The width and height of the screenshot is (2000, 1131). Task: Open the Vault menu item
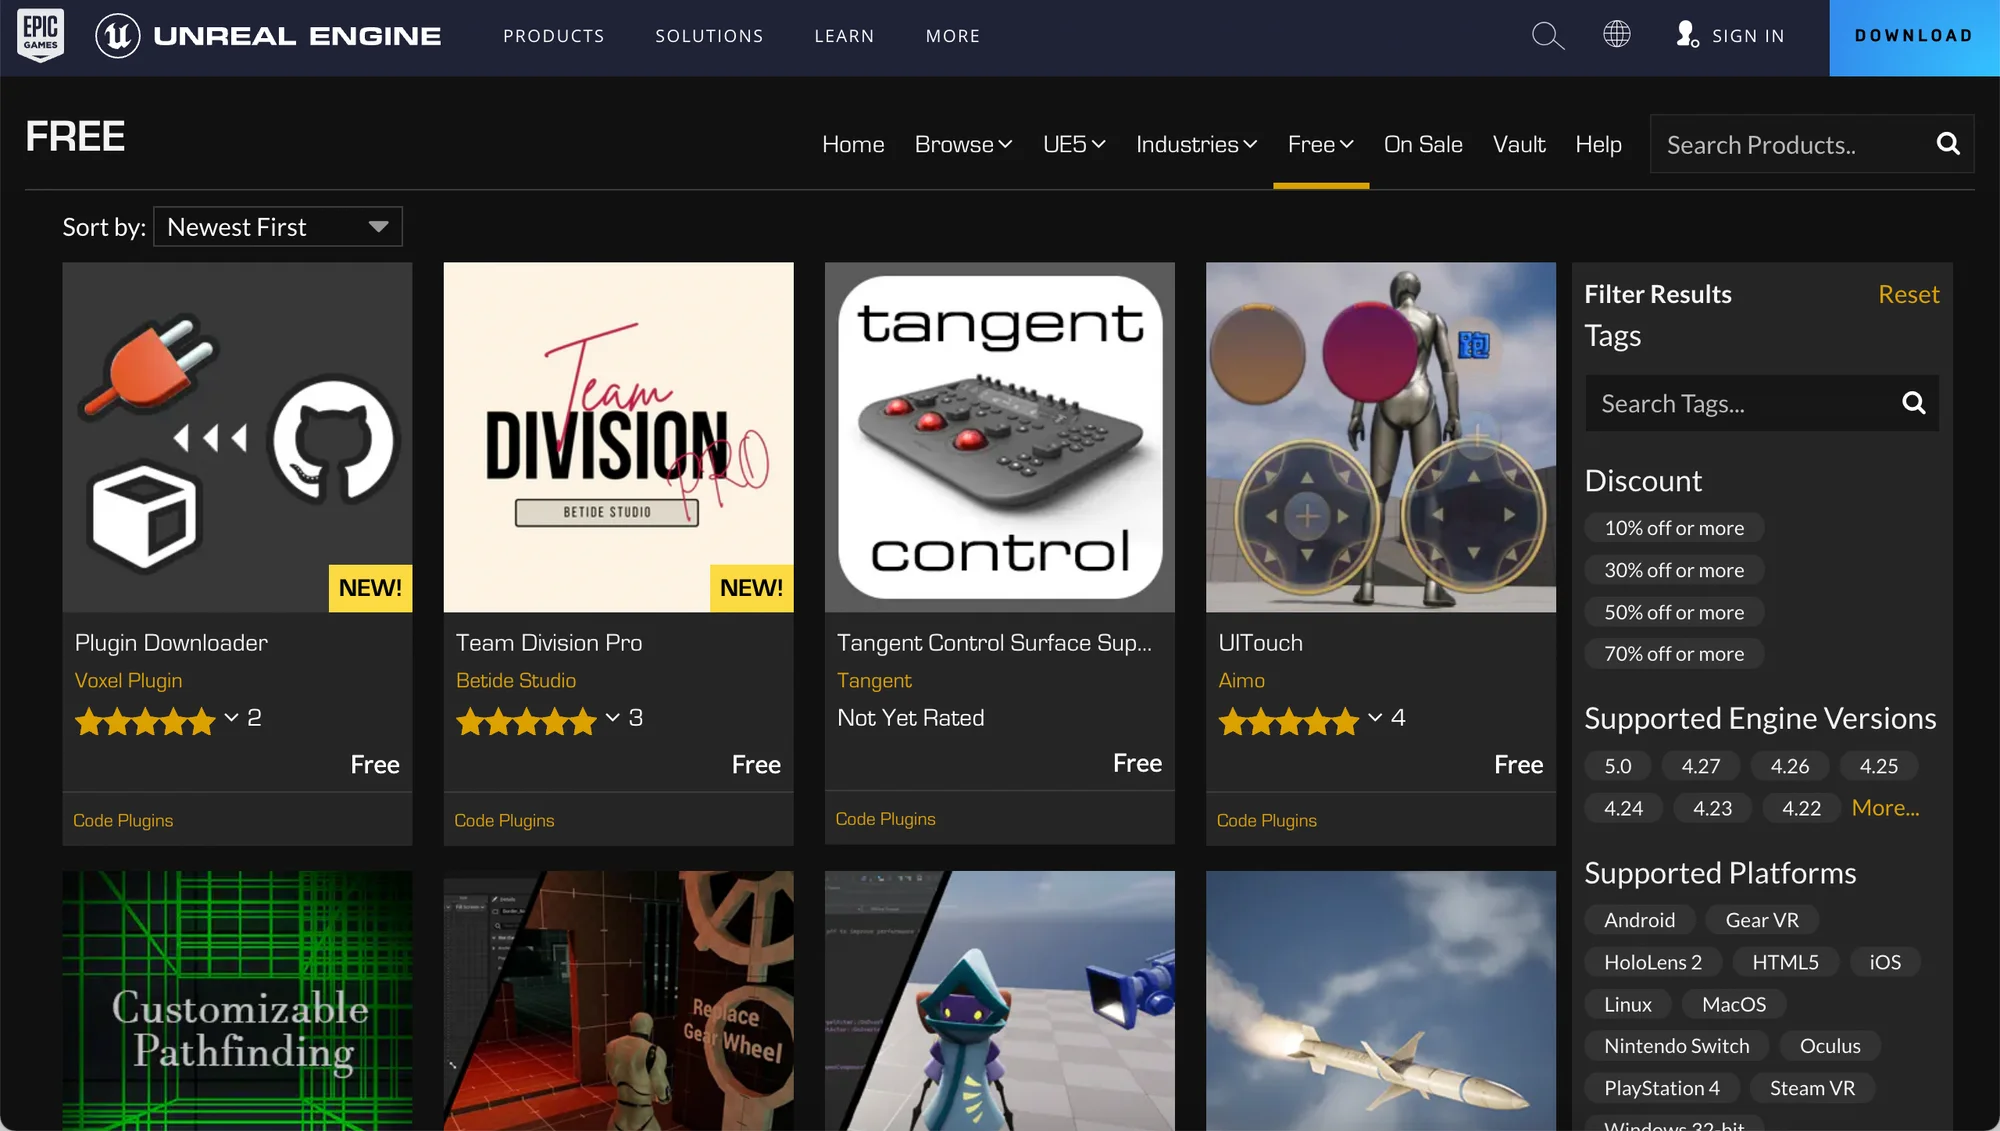coord(1518,145)
